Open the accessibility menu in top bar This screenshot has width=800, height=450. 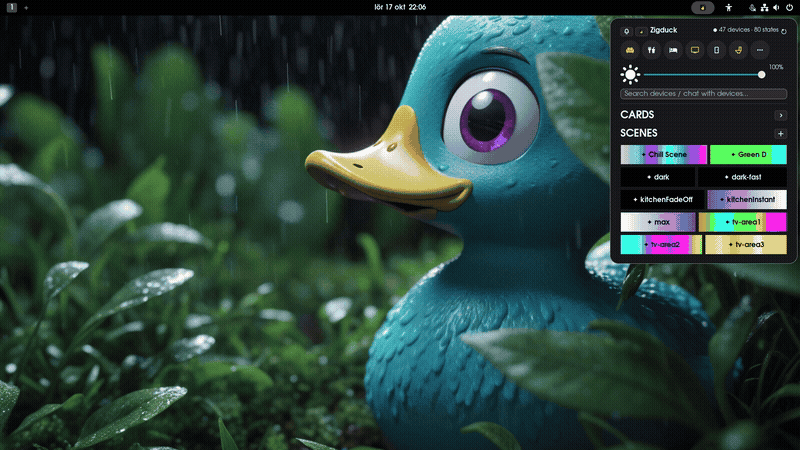(x=729, y=8)
